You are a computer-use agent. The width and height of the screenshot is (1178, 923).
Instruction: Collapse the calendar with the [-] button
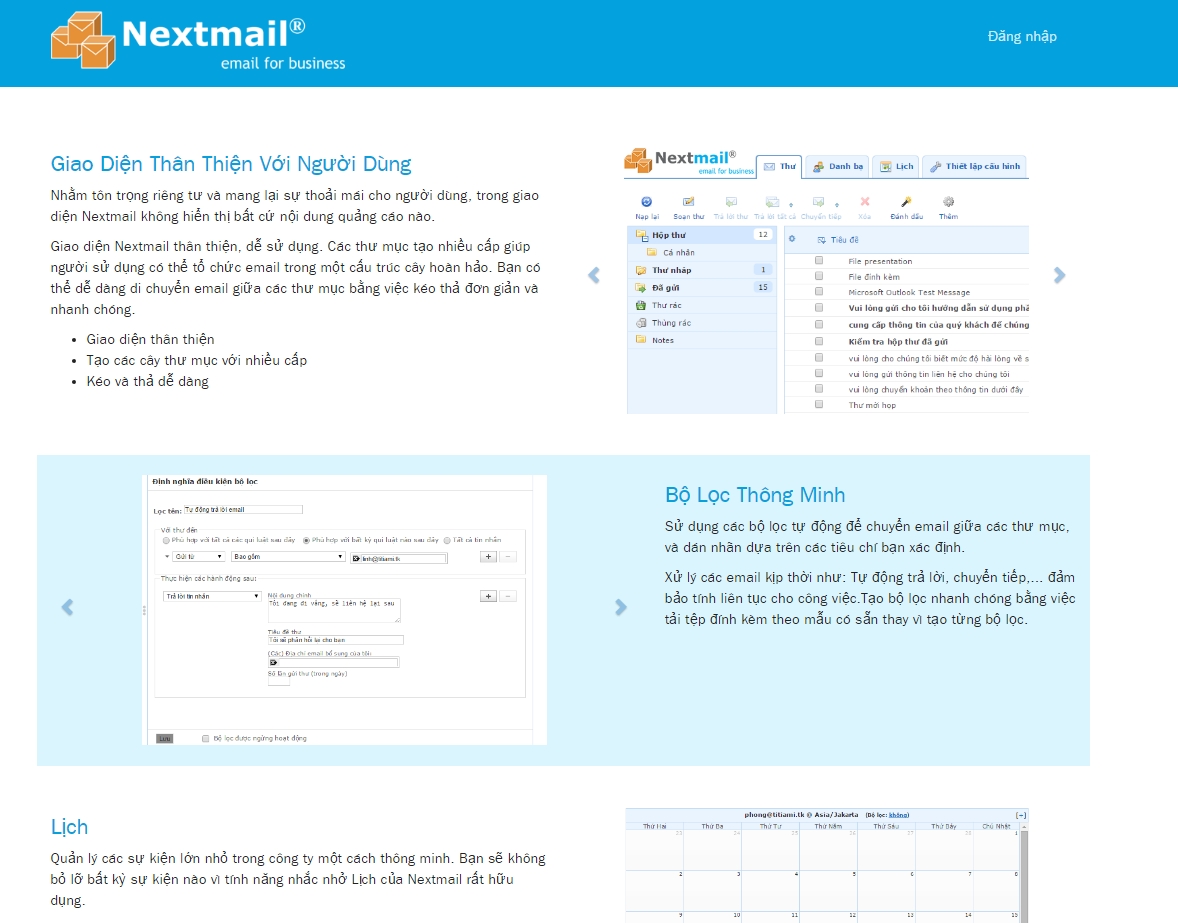point(1021,815)
